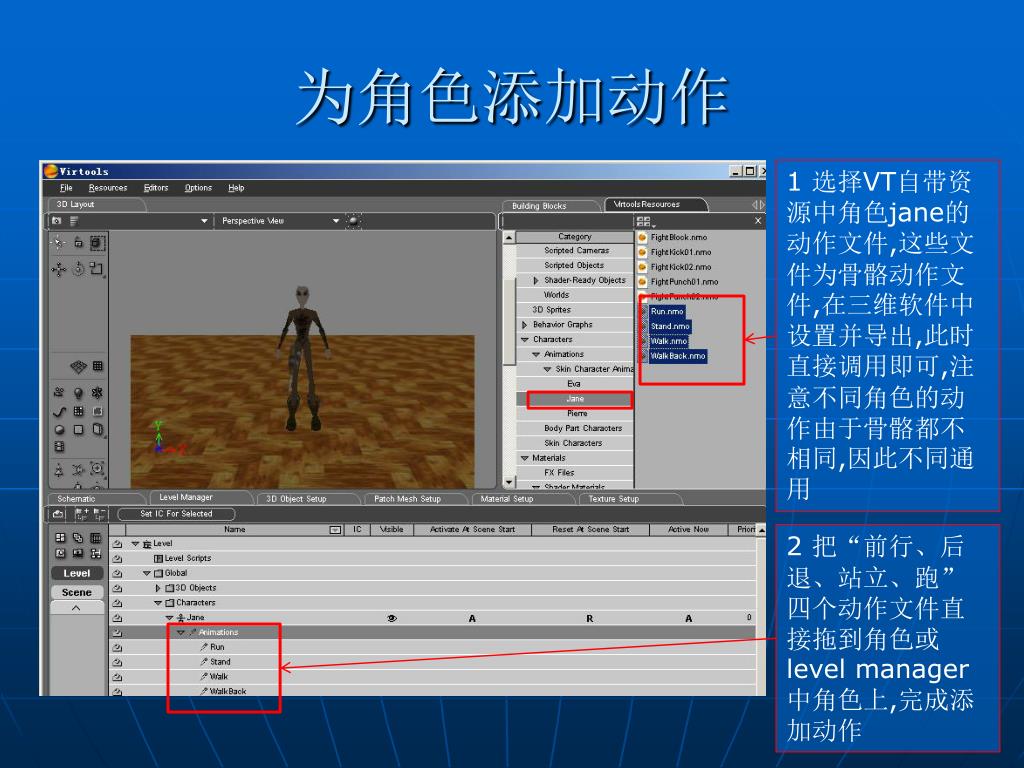Click the create character group icon

pyautogui.click(x=59, y=392)
